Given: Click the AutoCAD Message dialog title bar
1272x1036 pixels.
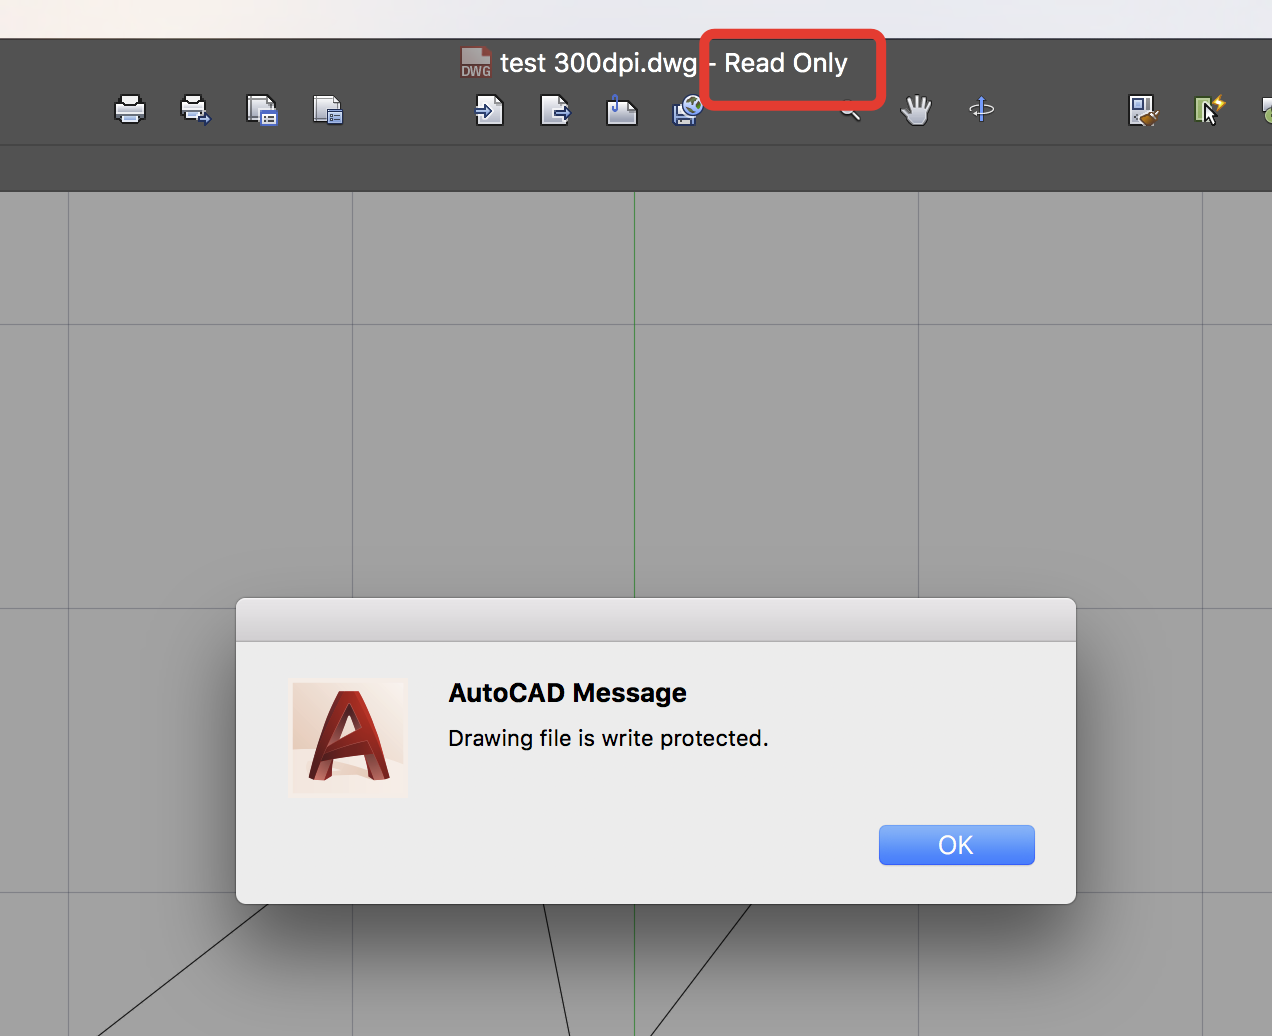Looking at the screenshot, I should [656, 620].
